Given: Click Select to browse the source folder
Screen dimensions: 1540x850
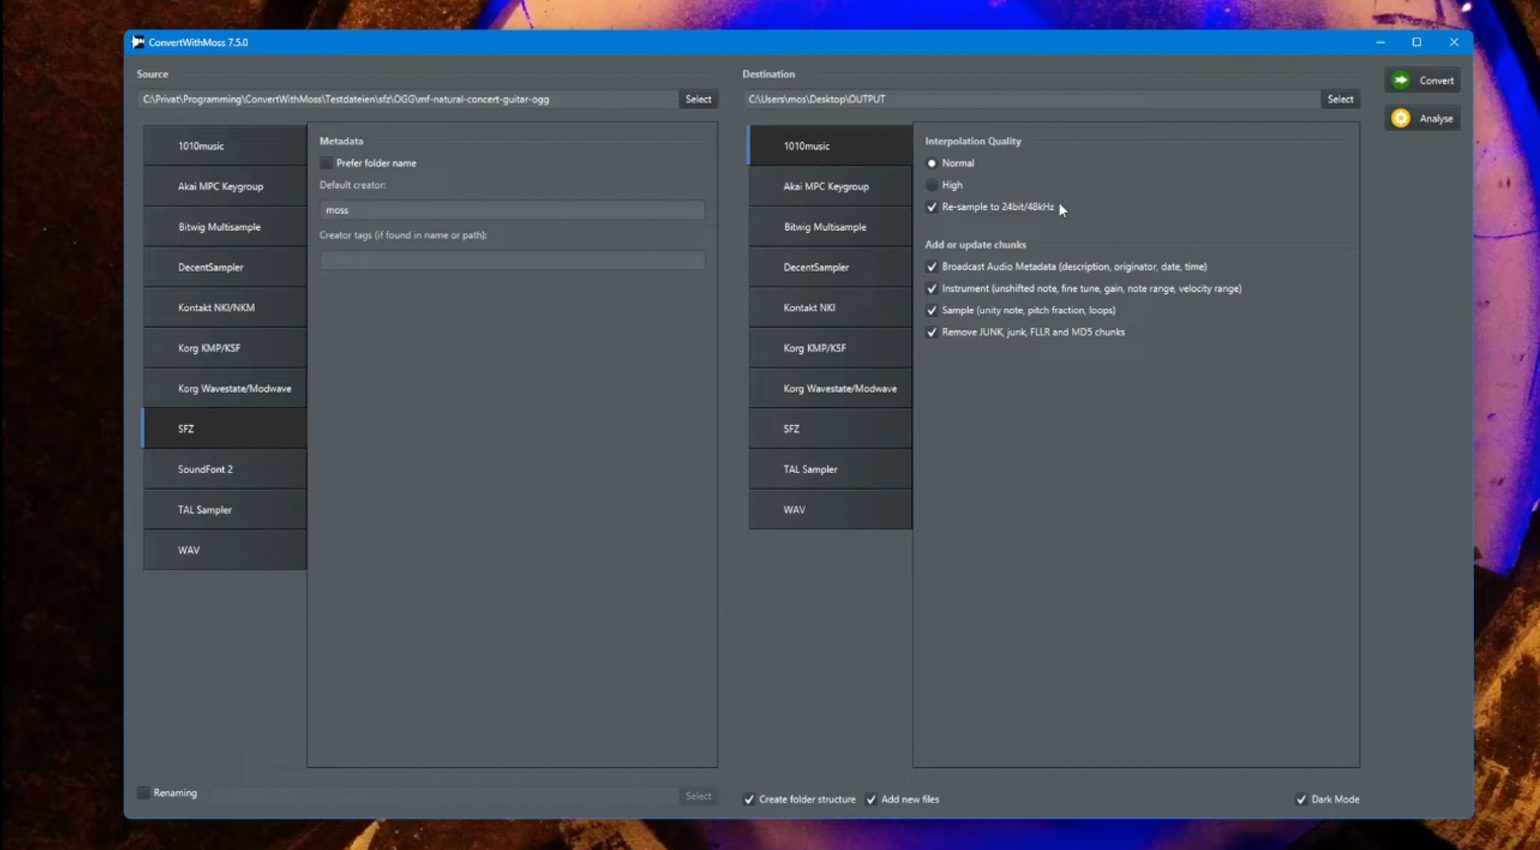Looking at the screenshot, I should [697, 99].
